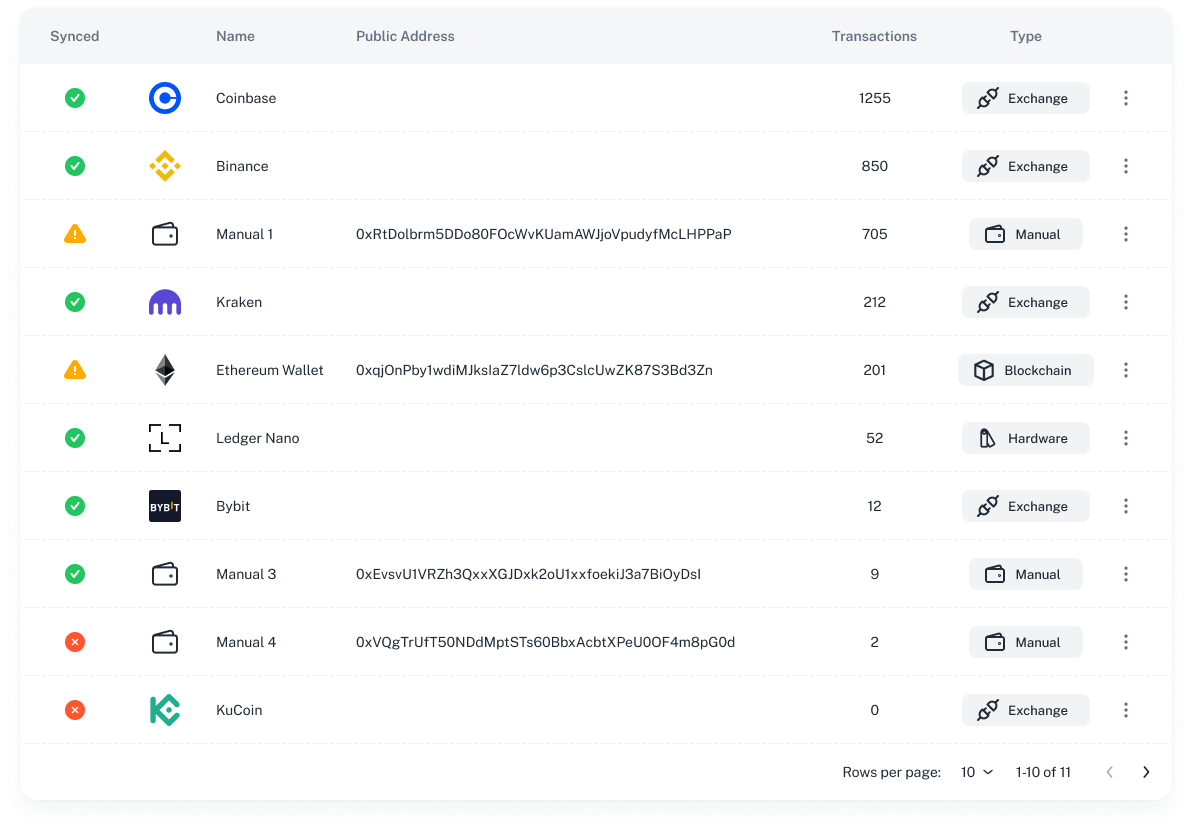The width and height of the screenshot is (1192, 832).
Task: Go to the next page of results
Action: [1146, 772]
